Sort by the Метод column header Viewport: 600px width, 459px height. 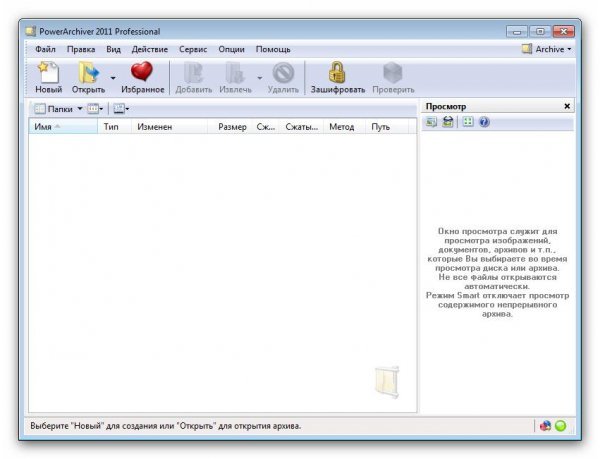pos(344,127)
